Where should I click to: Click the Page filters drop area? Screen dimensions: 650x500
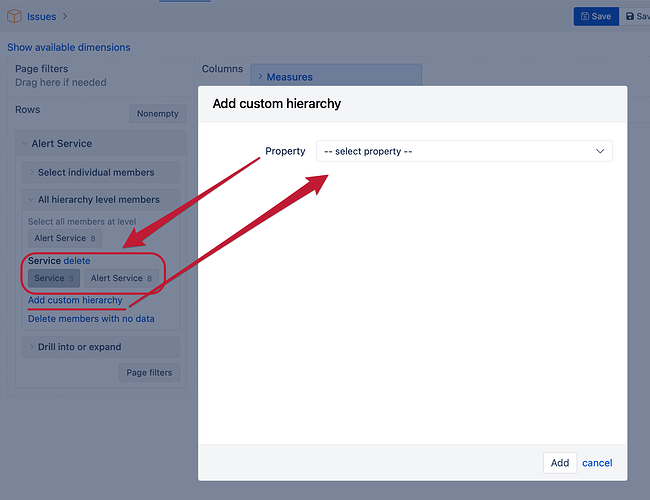click(x=99, y=76)
